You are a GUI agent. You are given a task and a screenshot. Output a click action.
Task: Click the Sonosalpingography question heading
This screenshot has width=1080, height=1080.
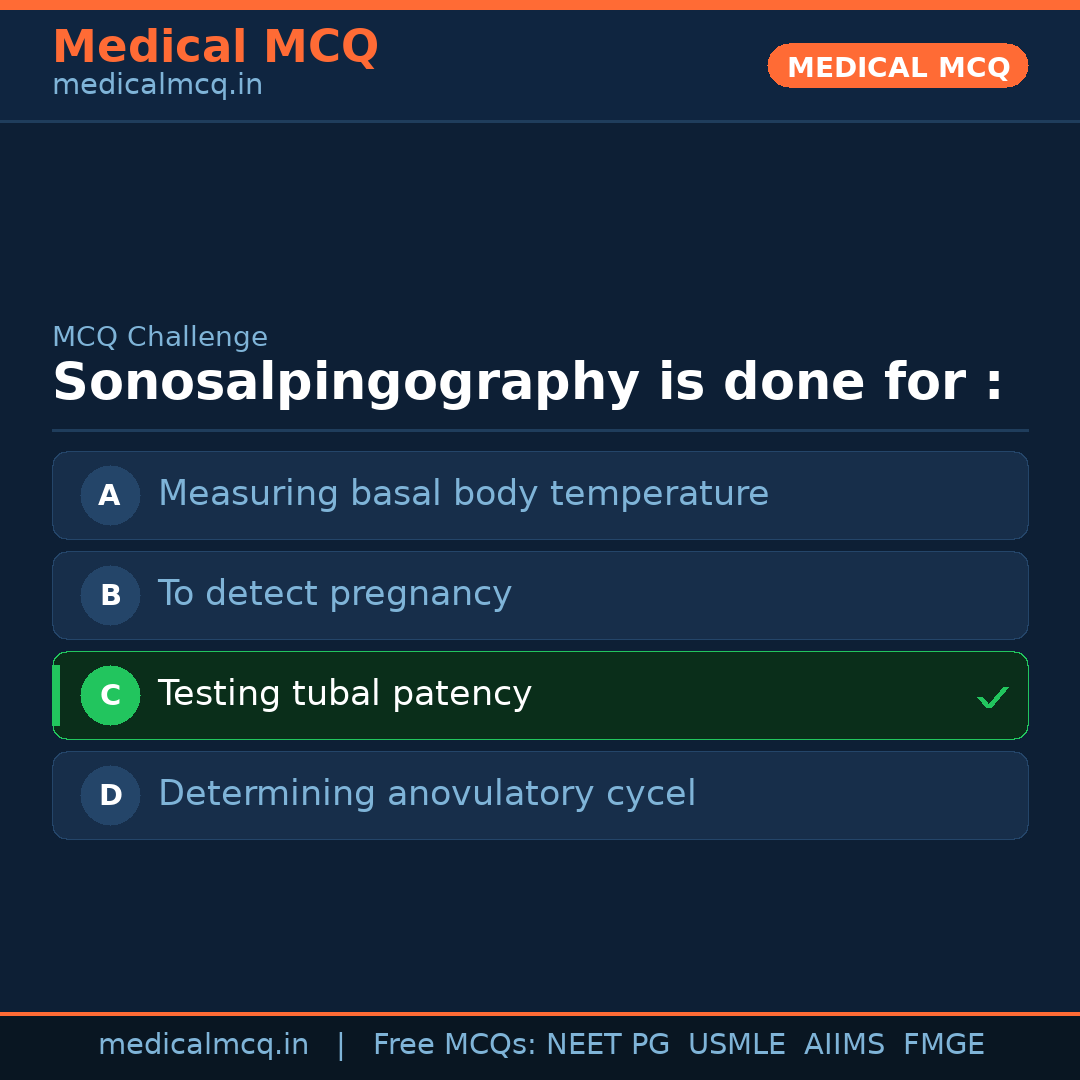coord(527,383)
